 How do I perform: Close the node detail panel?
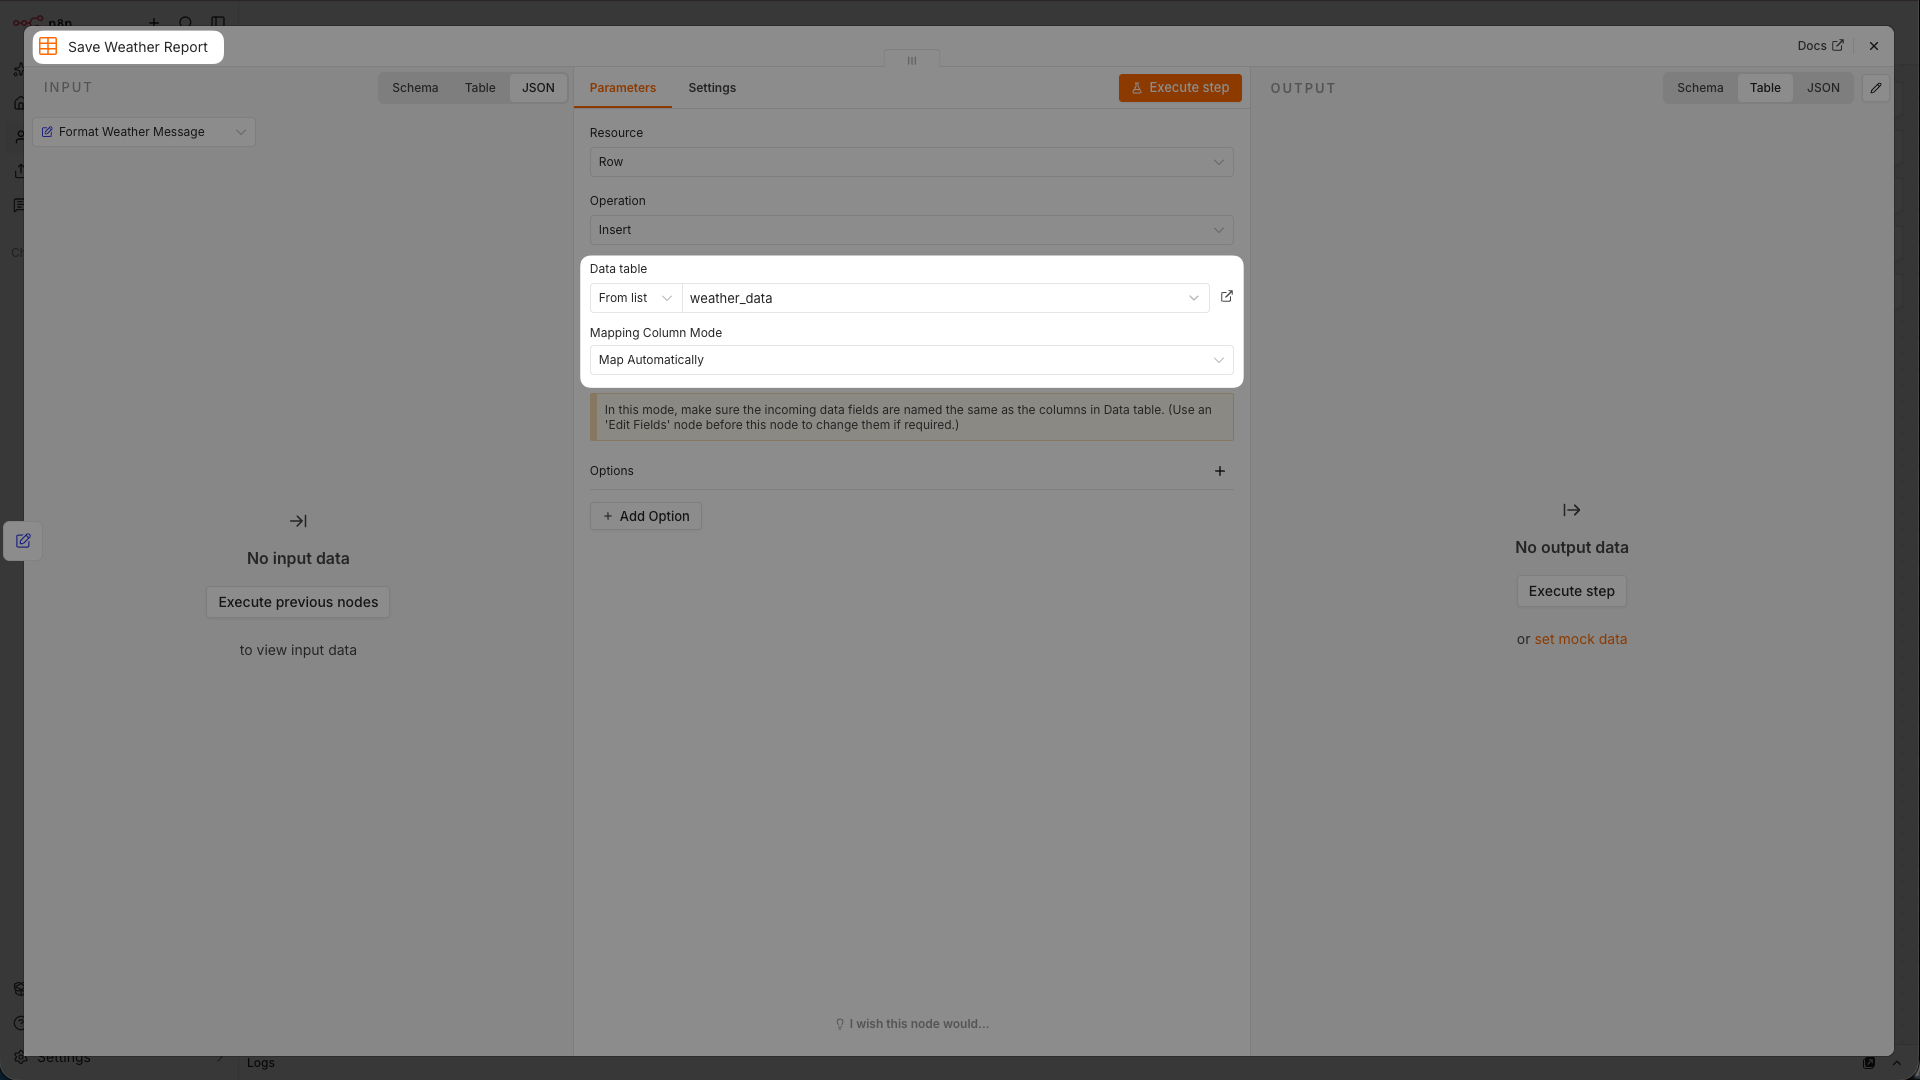tap(1874, 46)
